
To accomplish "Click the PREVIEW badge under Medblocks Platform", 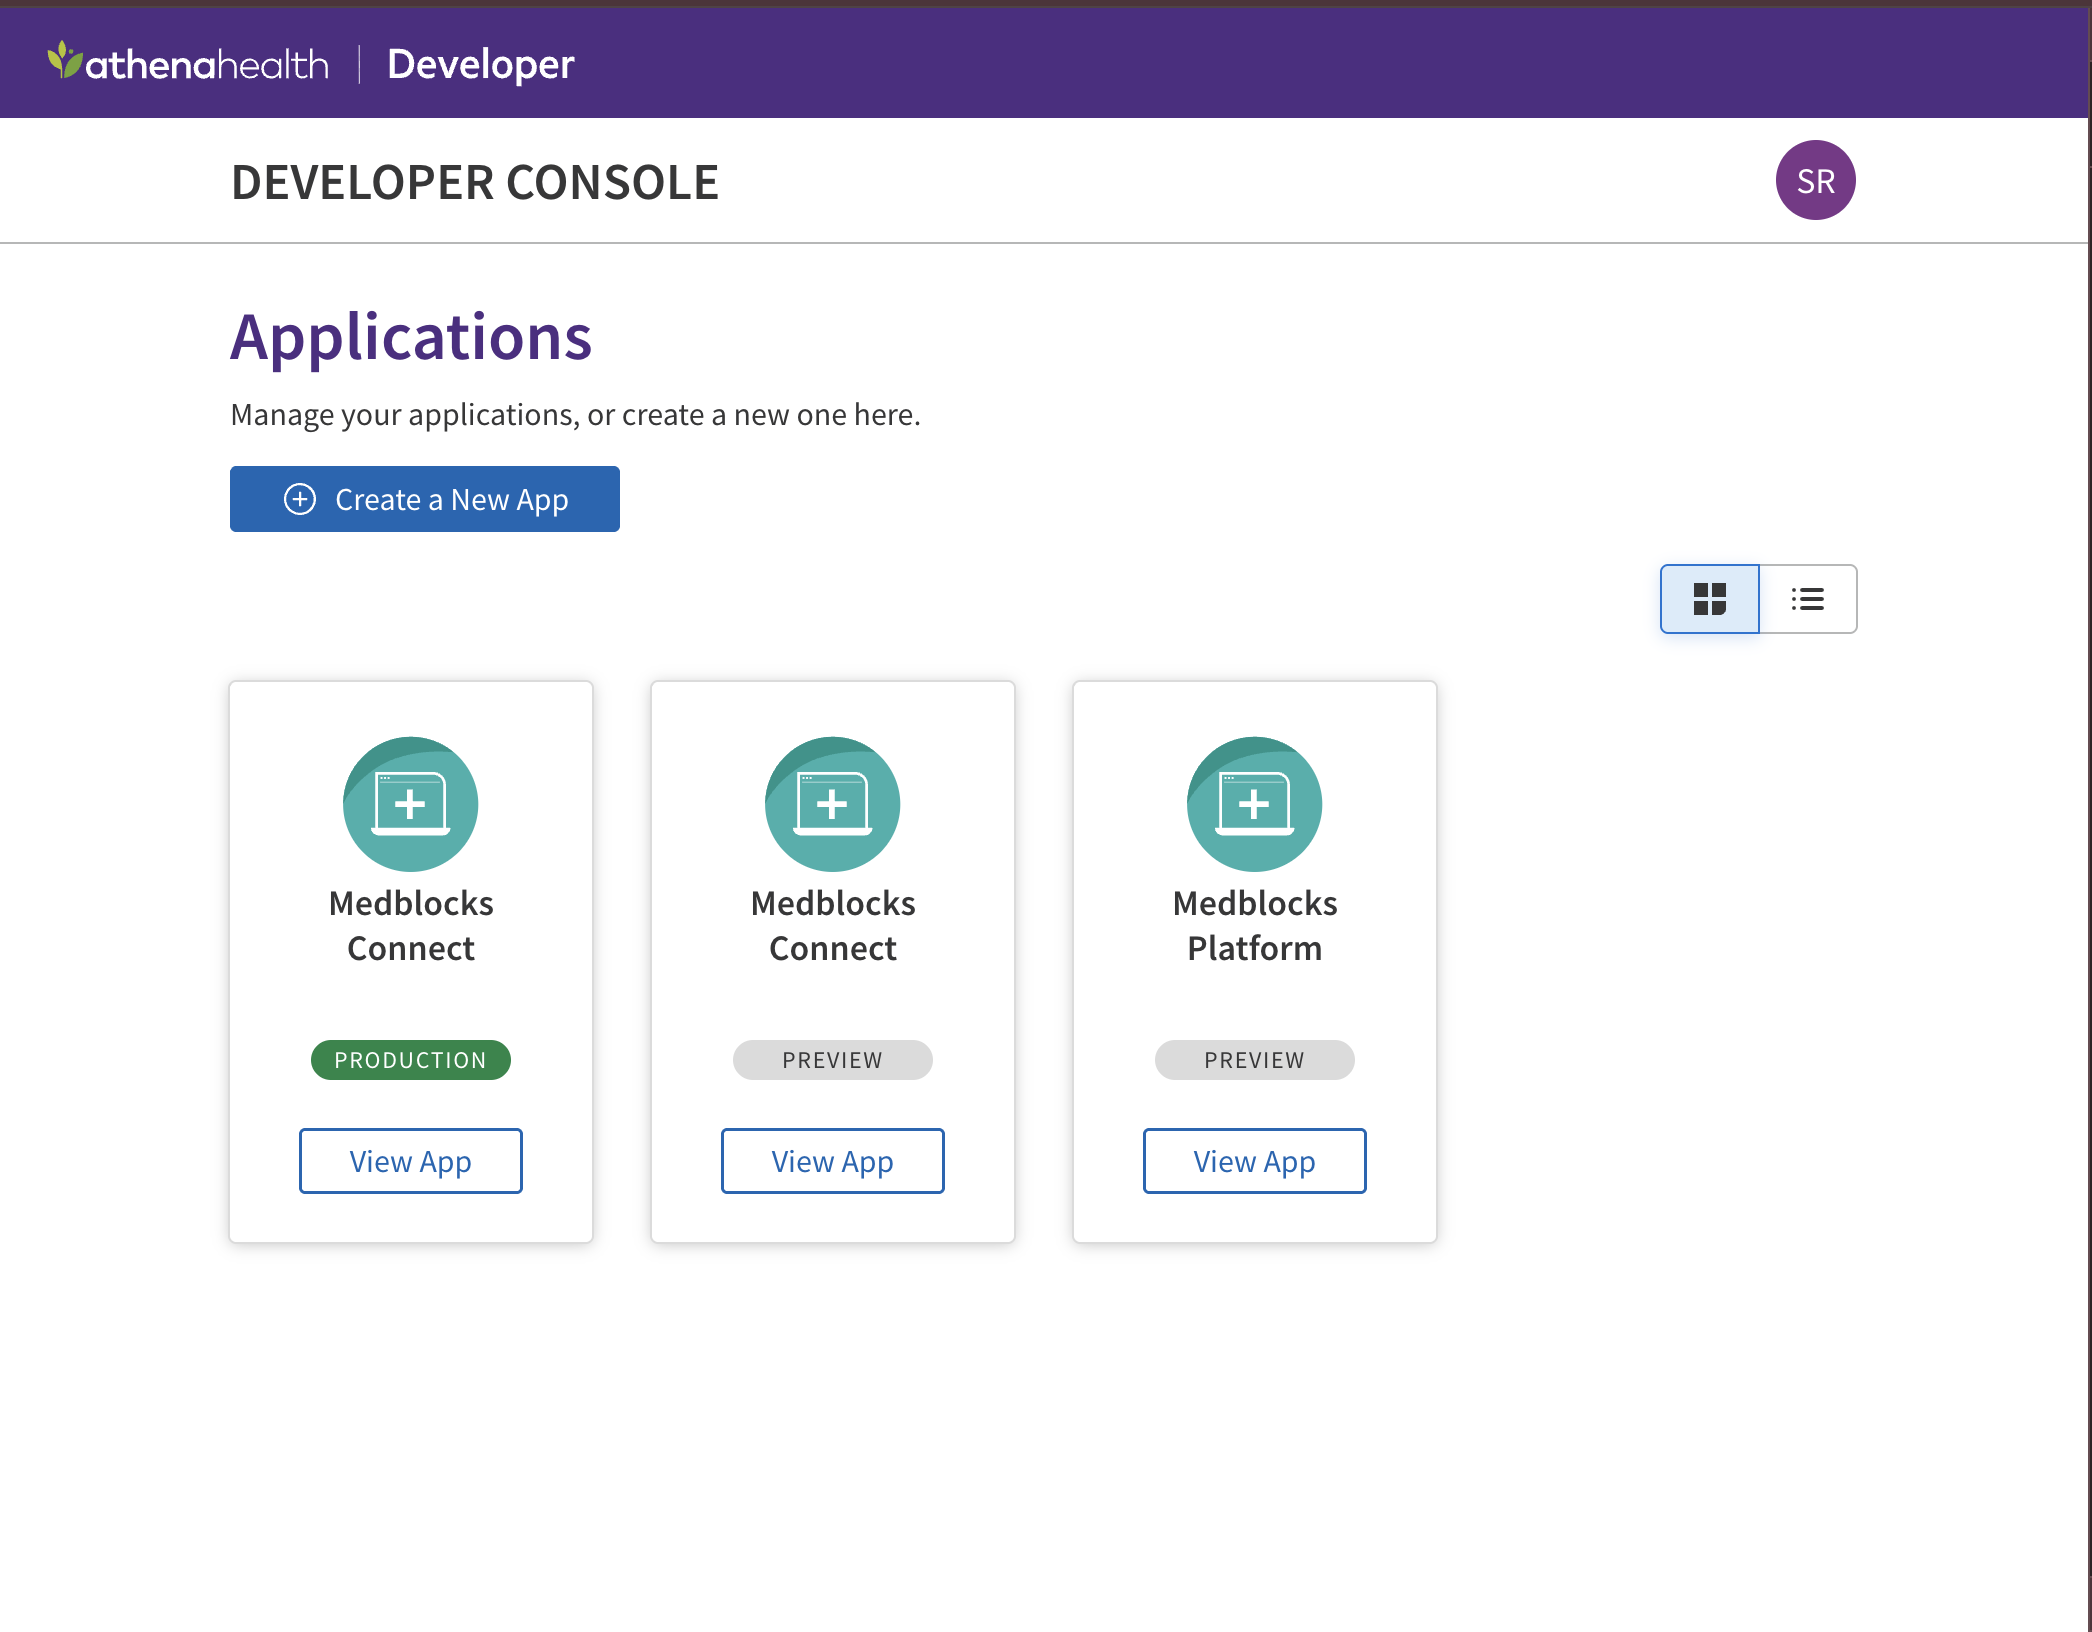I will pos(1255,1060).
